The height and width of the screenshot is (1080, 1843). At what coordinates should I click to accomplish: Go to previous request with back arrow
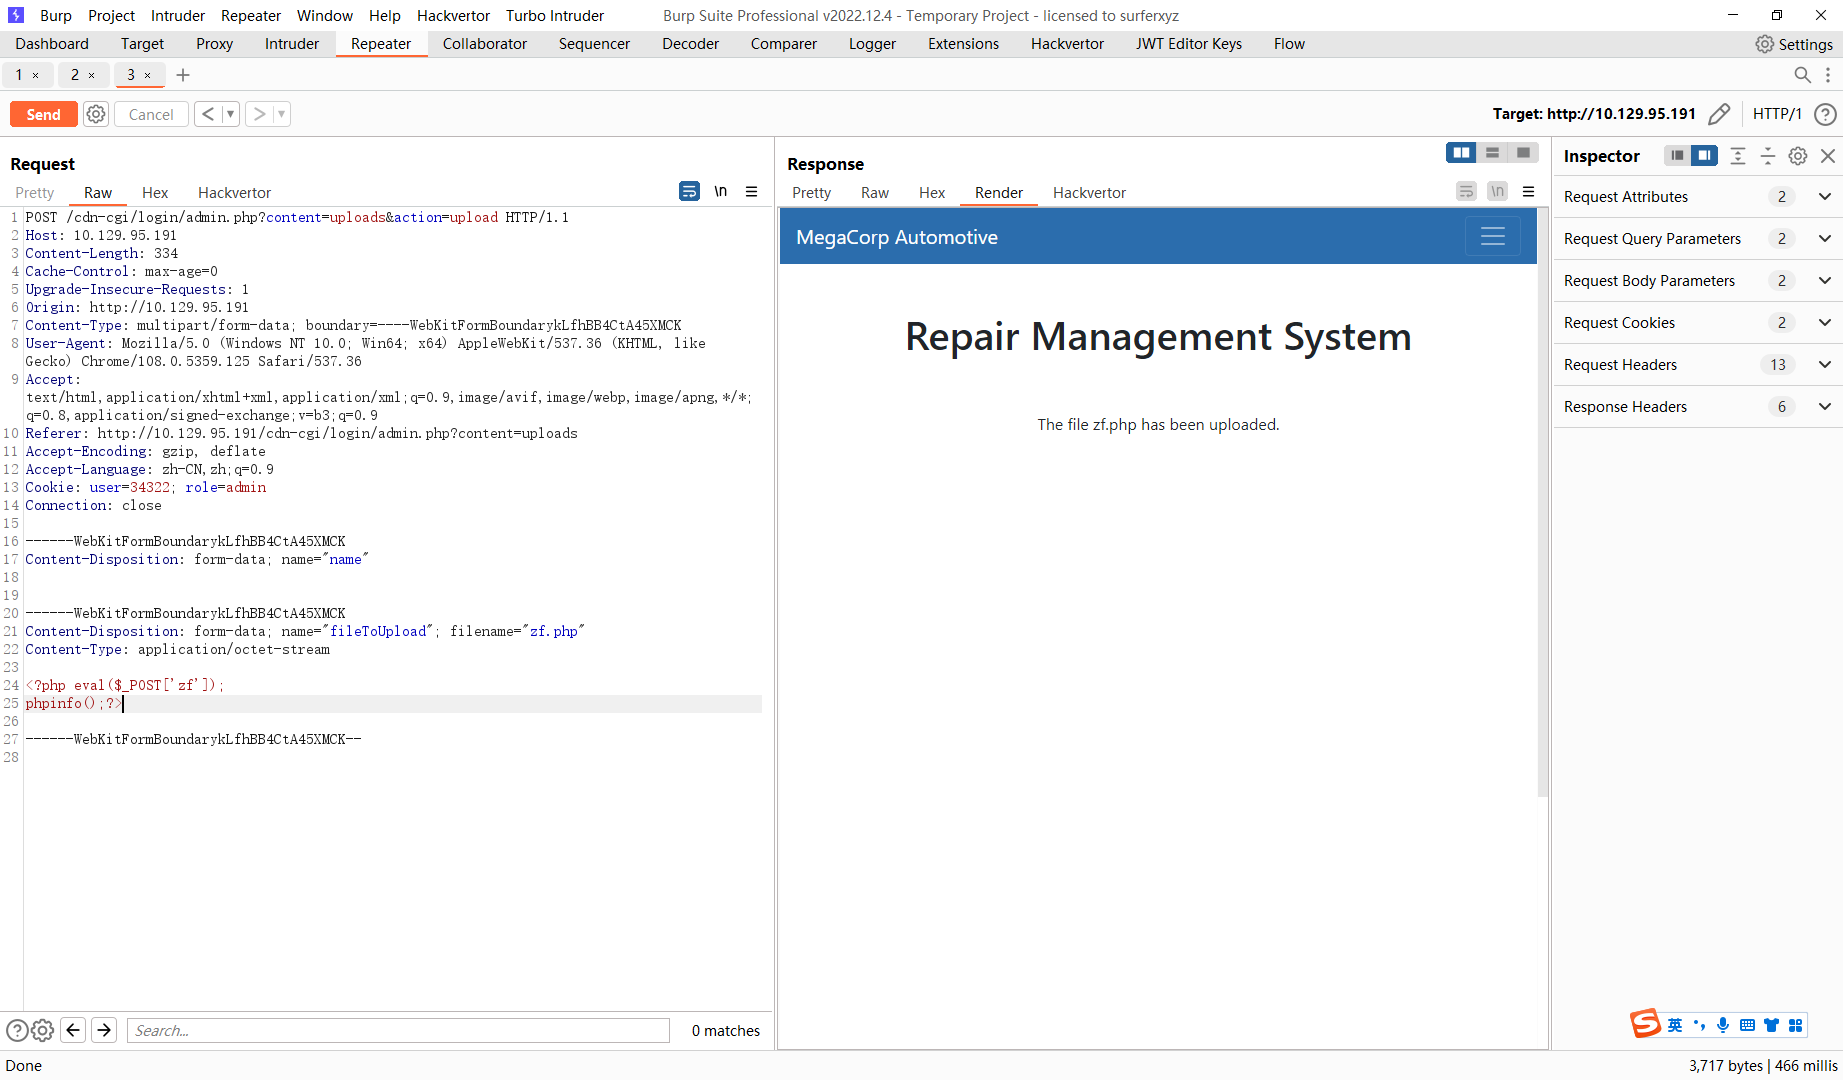tap(207, 114)
